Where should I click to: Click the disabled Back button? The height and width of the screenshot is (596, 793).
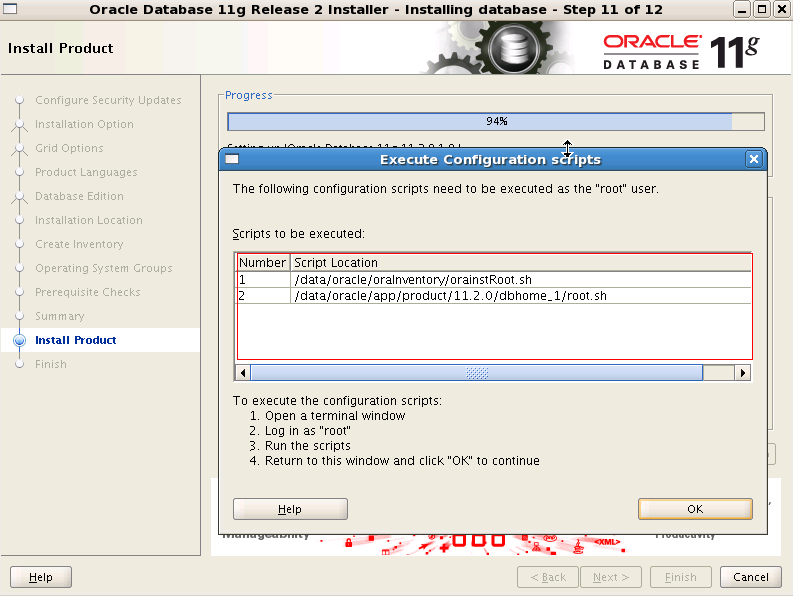pyautogui.click(x=548, y=577)
